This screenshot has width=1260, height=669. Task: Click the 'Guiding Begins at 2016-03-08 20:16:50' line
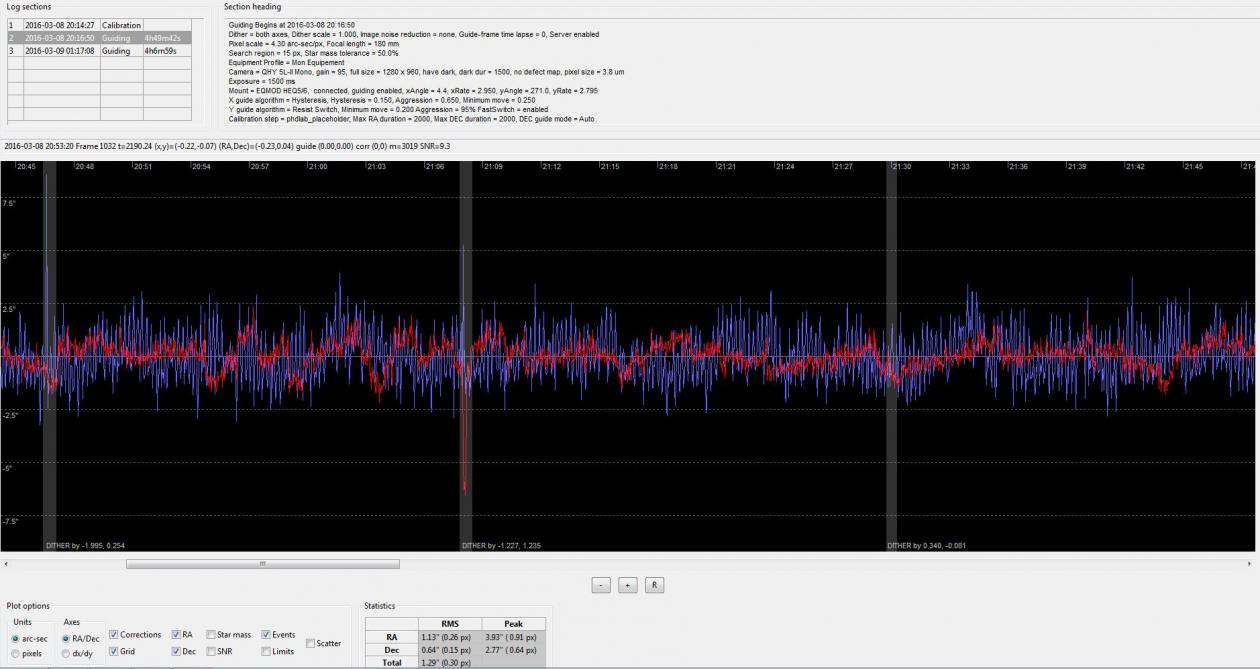click(292, 24)
